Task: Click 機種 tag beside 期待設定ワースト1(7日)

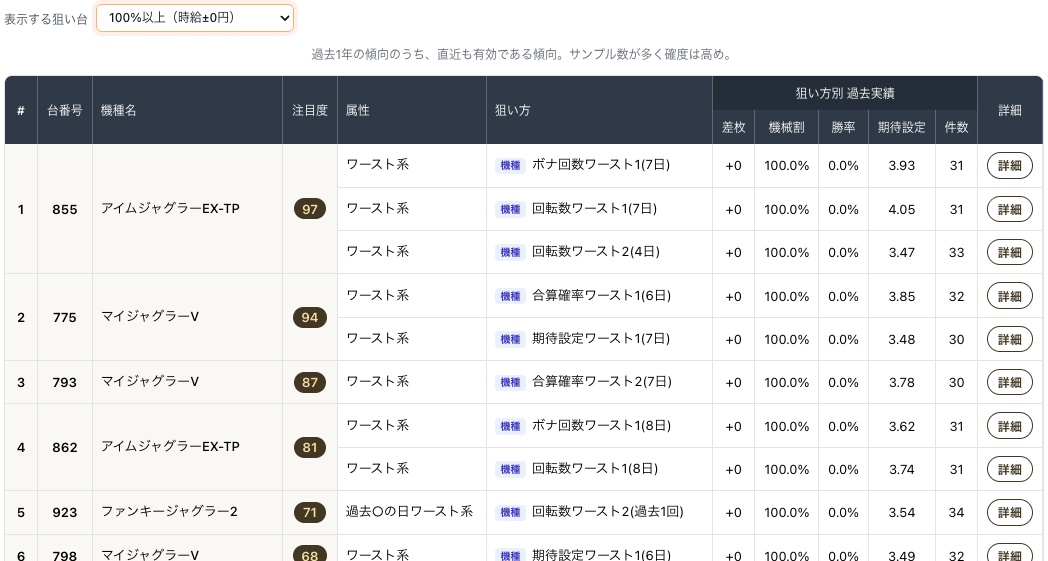Action: point(510,339)
